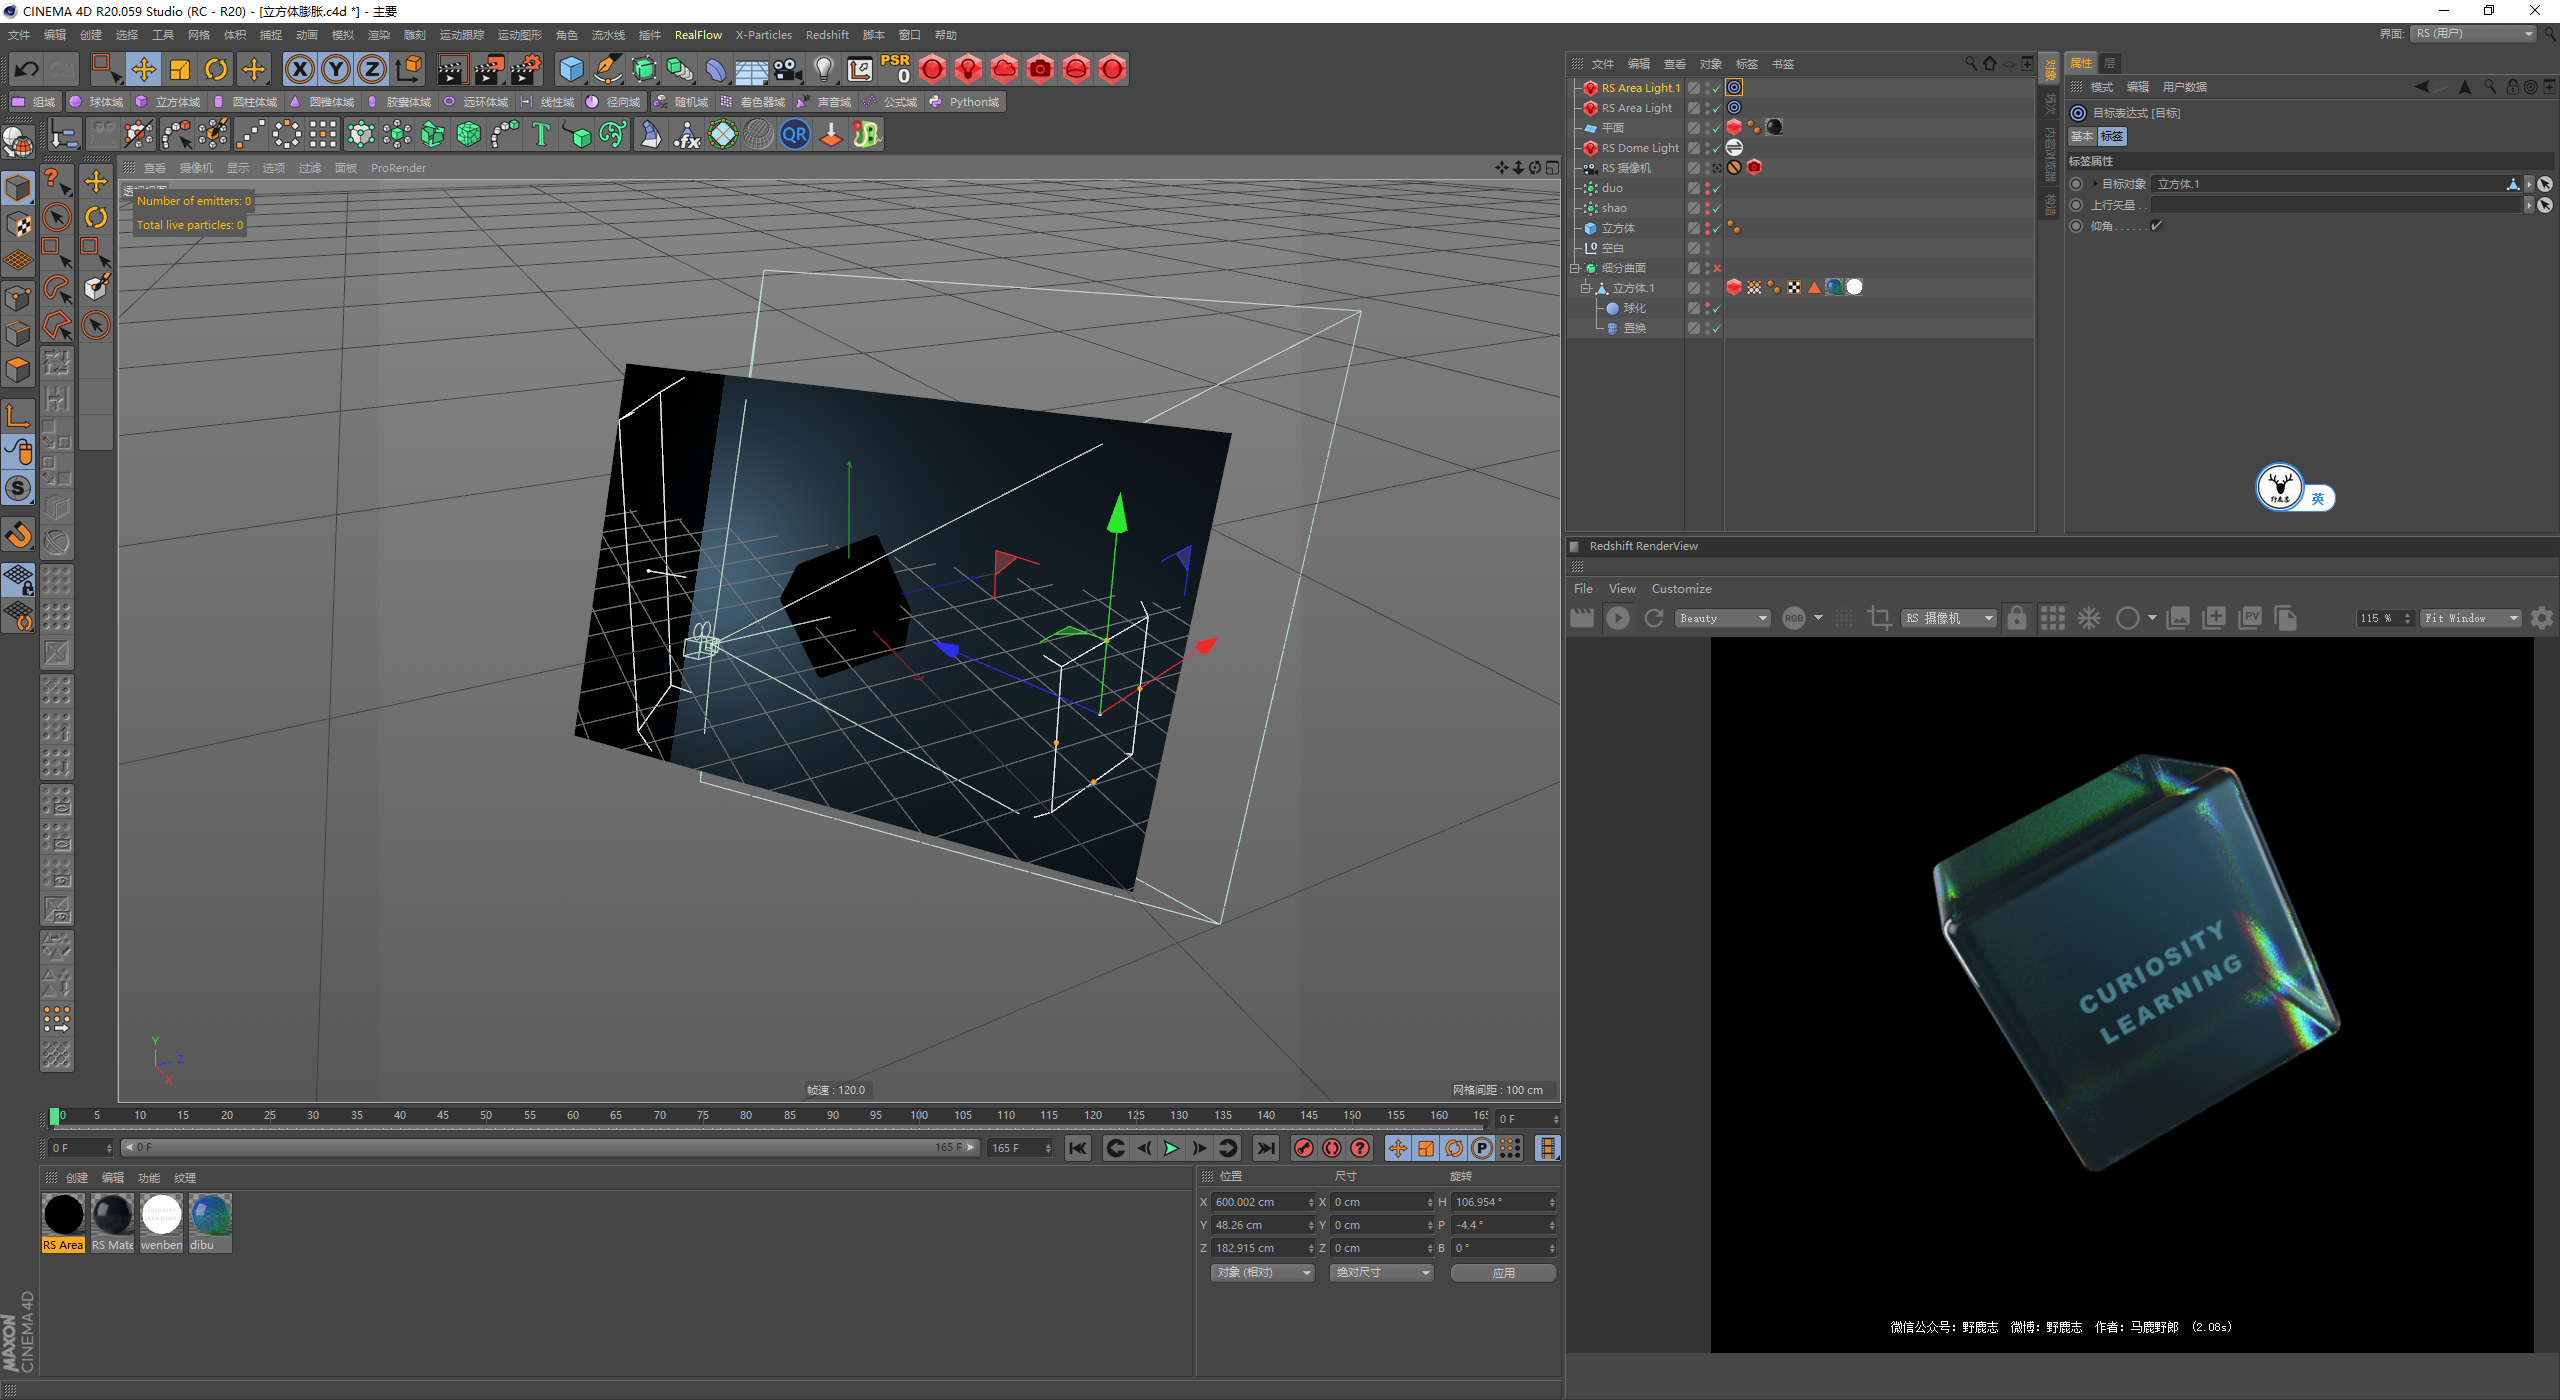Select the Rotate tool in top toolbar
2560x1400 pixels.
point(216,69)
